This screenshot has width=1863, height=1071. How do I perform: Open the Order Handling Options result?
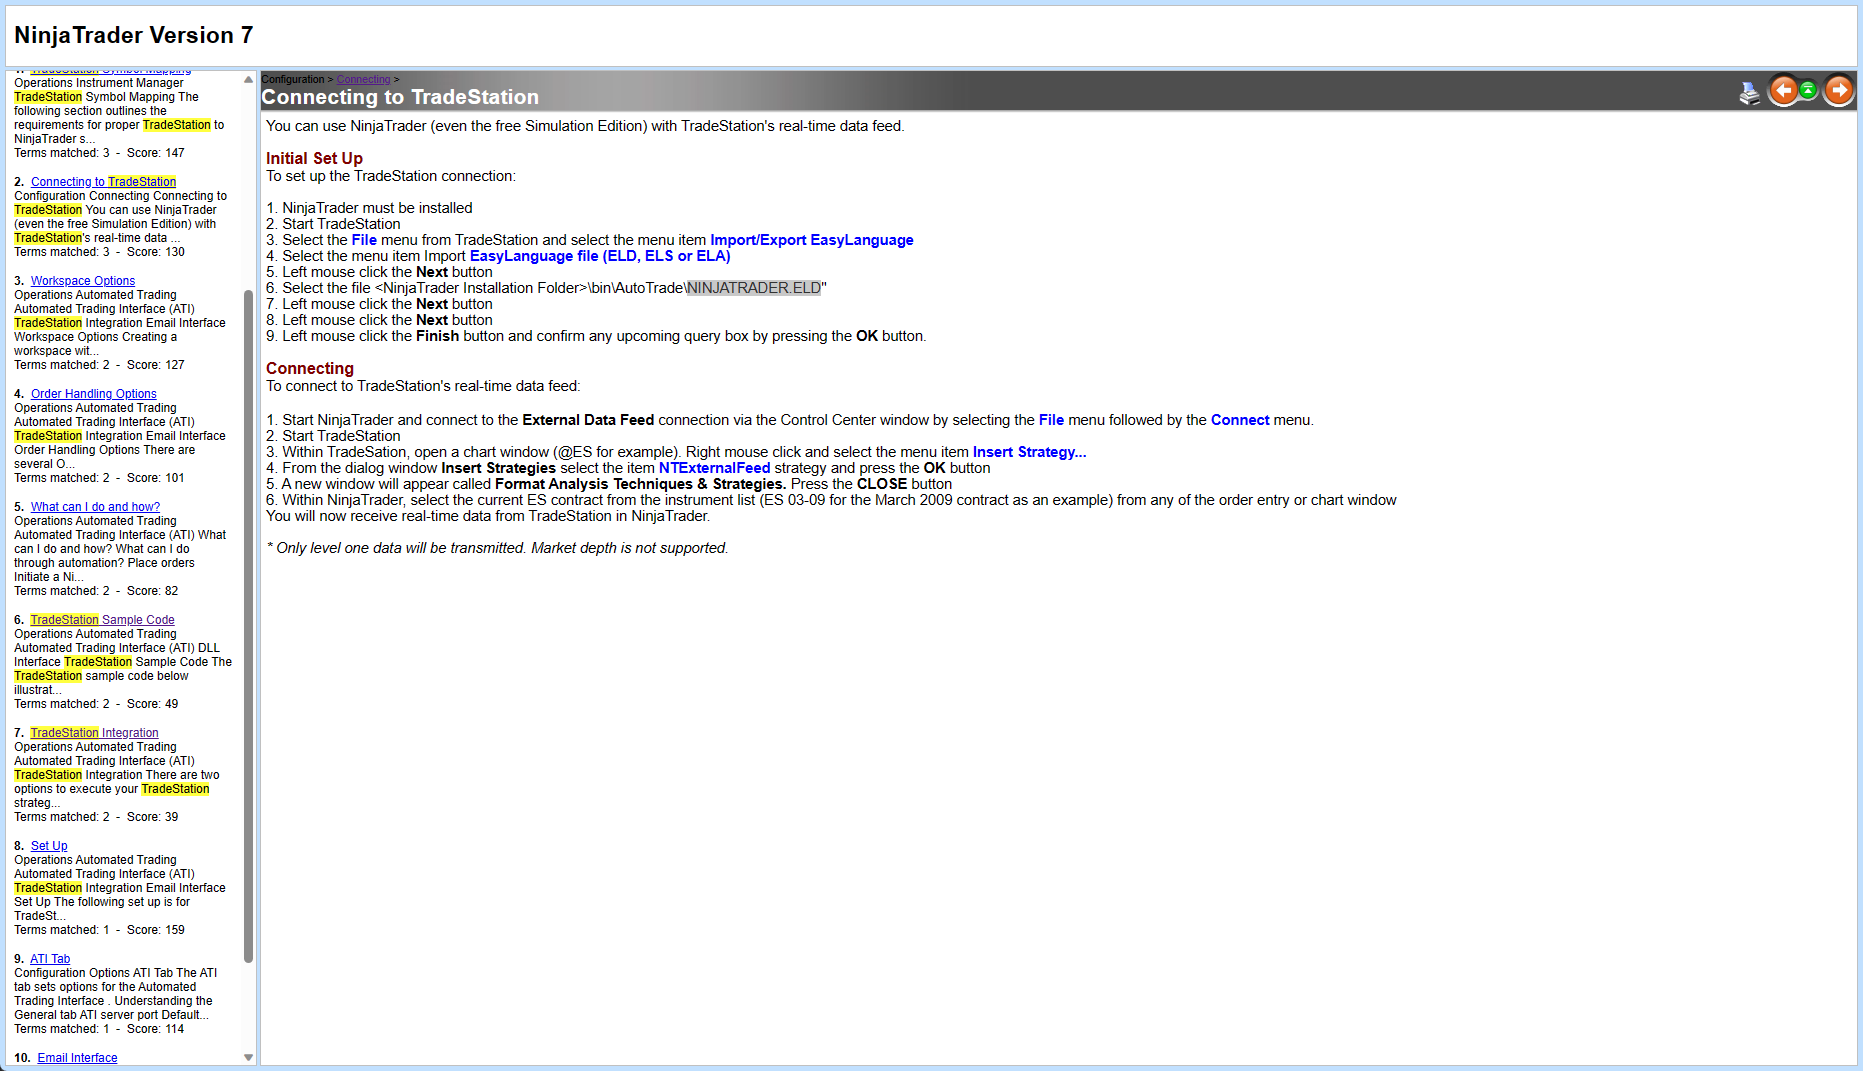93,393
